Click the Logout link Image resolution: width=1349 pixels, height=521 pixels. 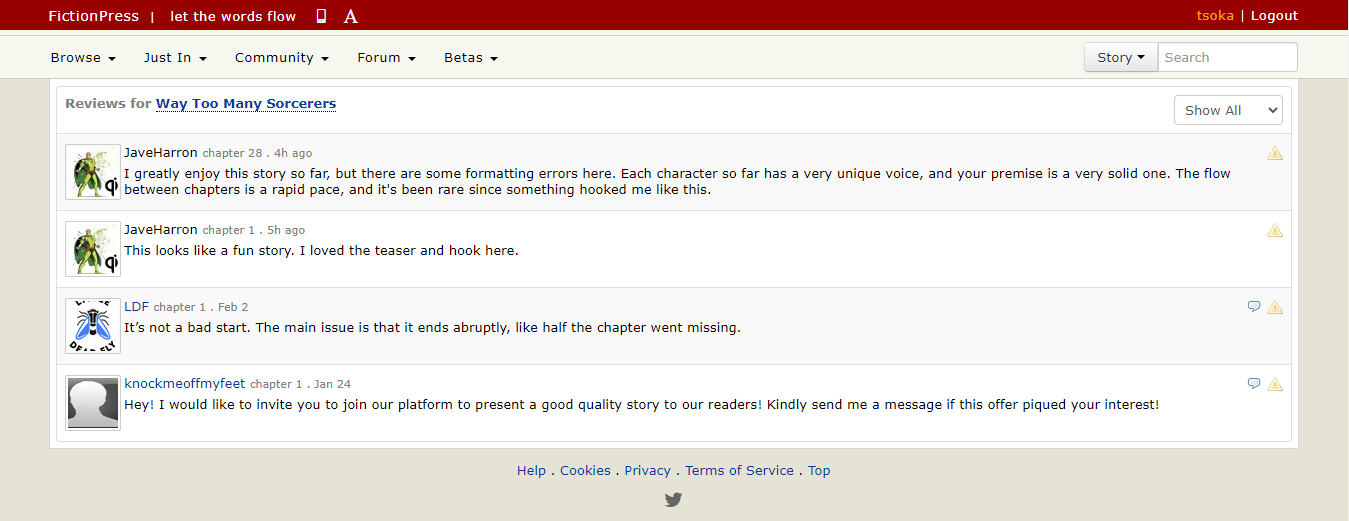1274,16
